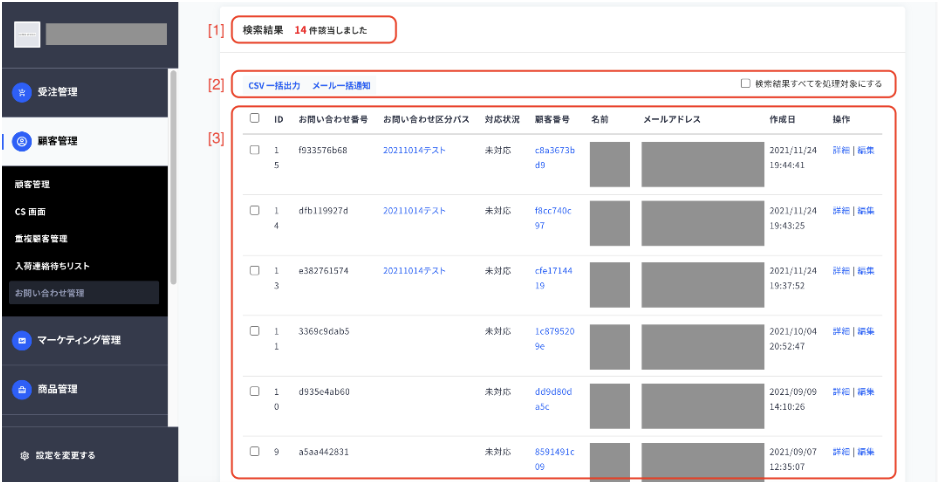Toggle the select-all checkbox in table header
942x486 pixels.
254,118
